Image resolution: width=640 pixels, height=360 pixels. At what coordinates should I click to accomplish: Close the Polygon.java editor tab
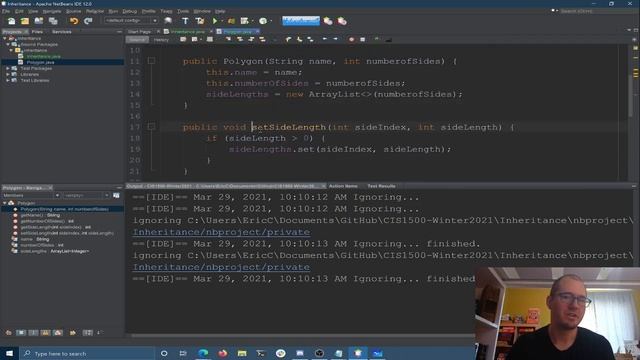pos(258,31)
